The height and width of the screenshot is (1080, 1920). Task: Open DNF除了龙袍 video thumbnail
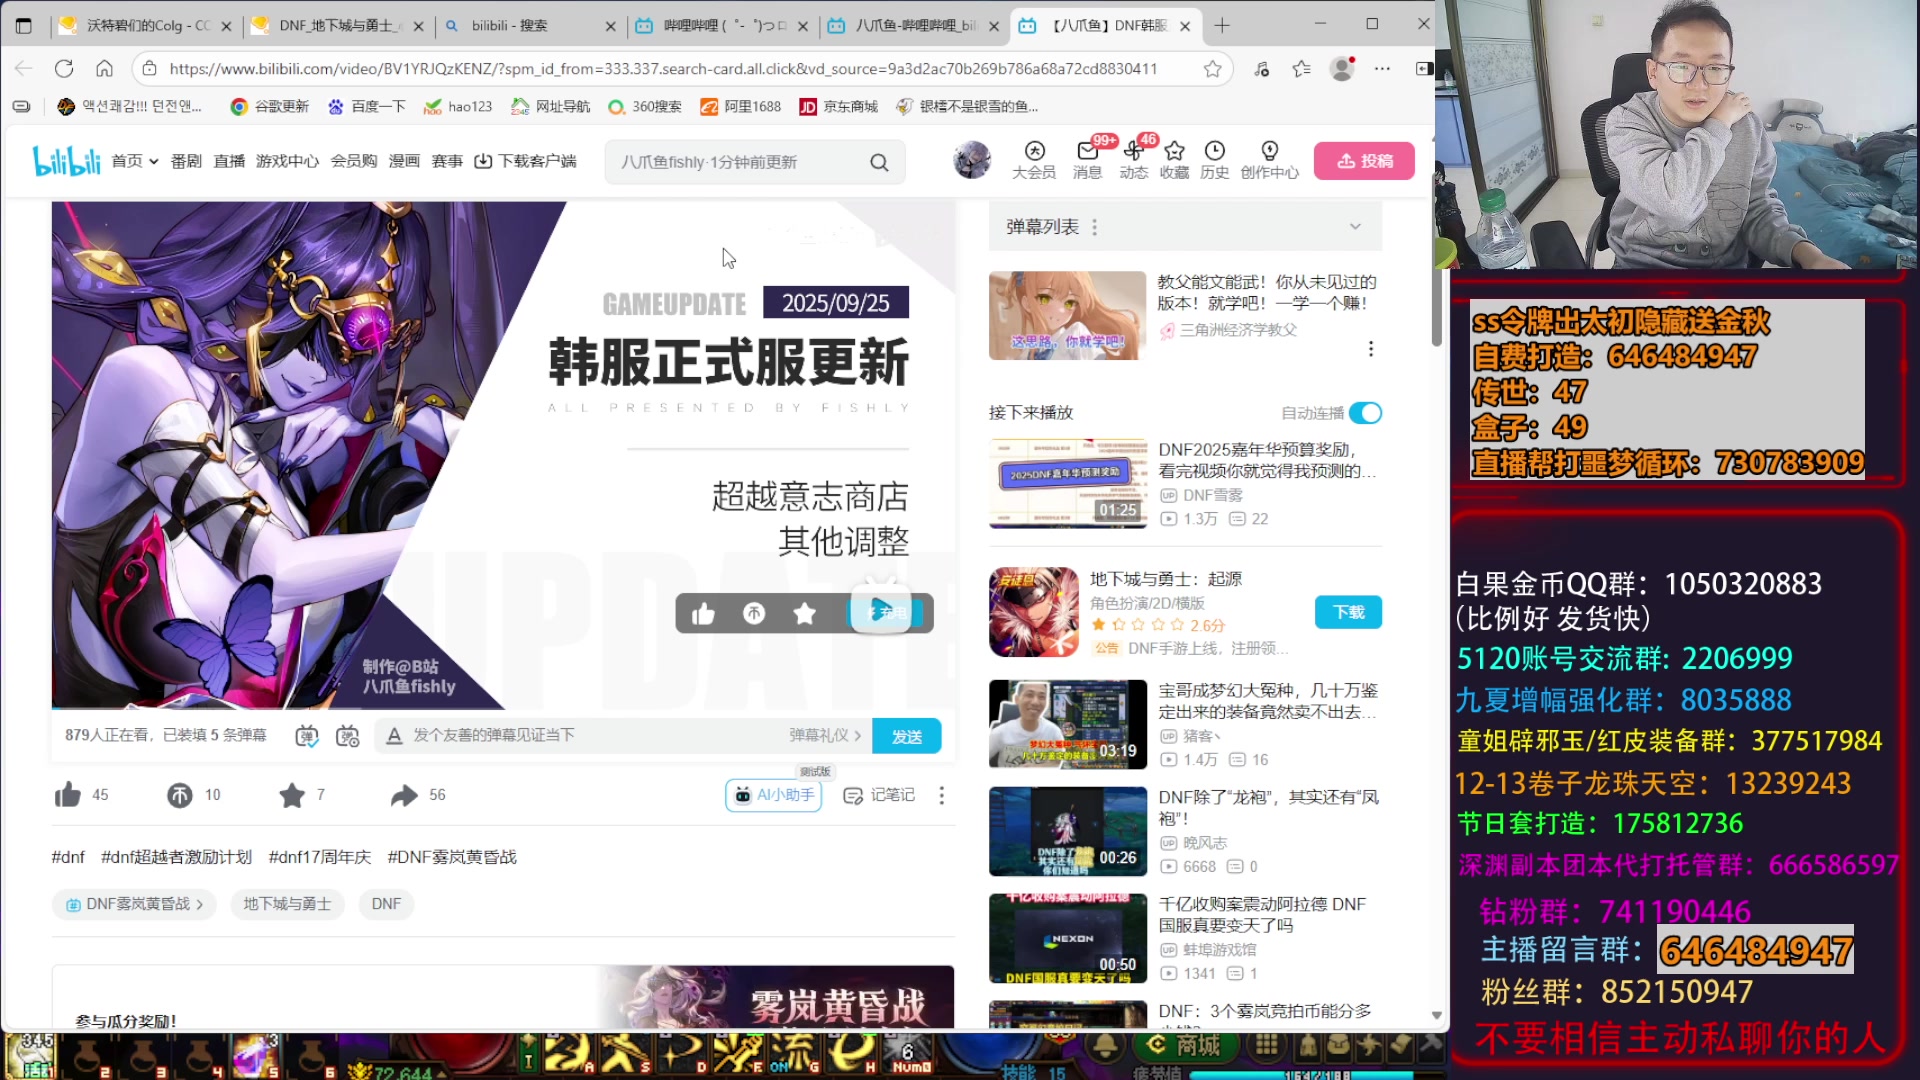[x=1068, y=831]
